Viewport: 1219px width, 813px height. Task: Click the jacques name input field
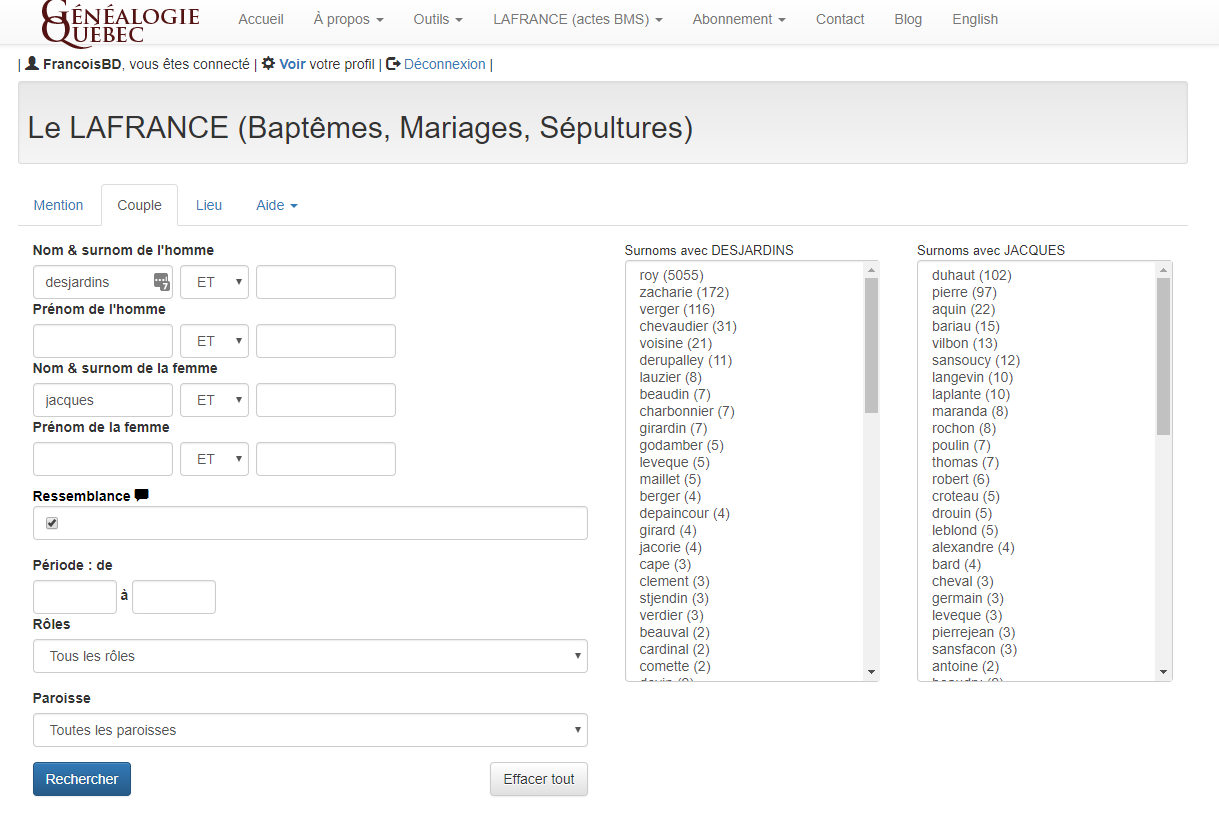(103, 400)
